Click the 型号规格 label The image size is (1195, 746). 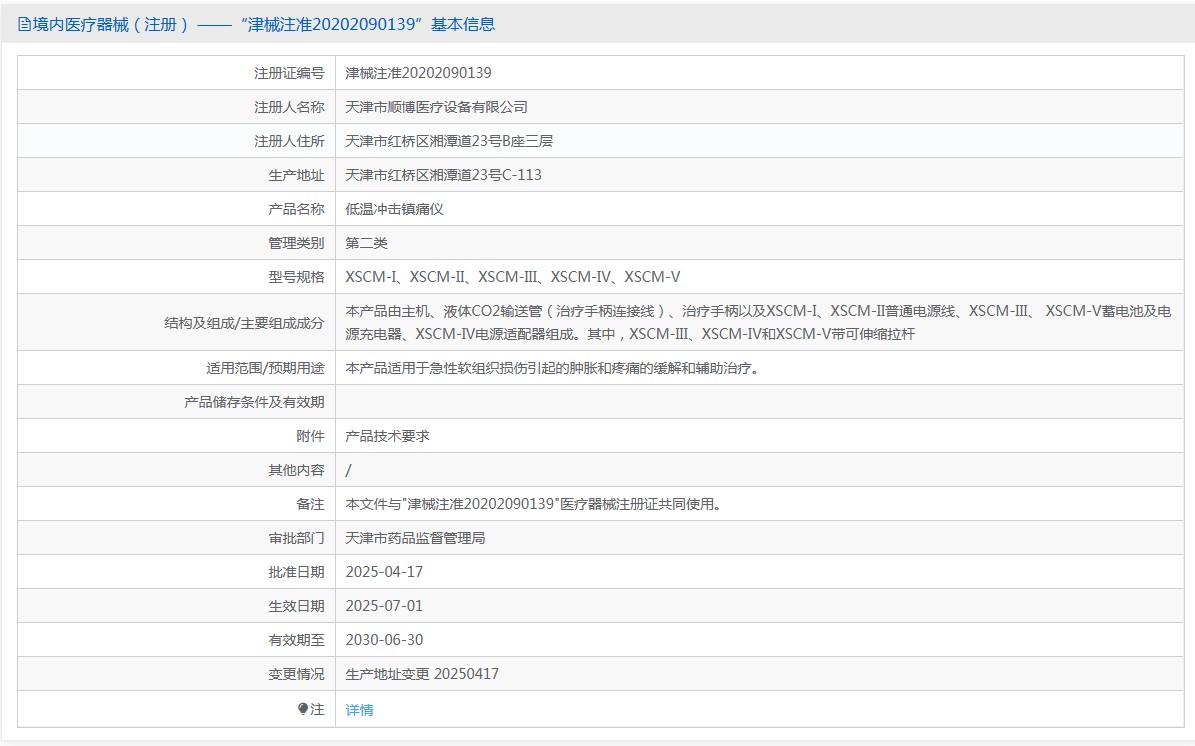296,277
